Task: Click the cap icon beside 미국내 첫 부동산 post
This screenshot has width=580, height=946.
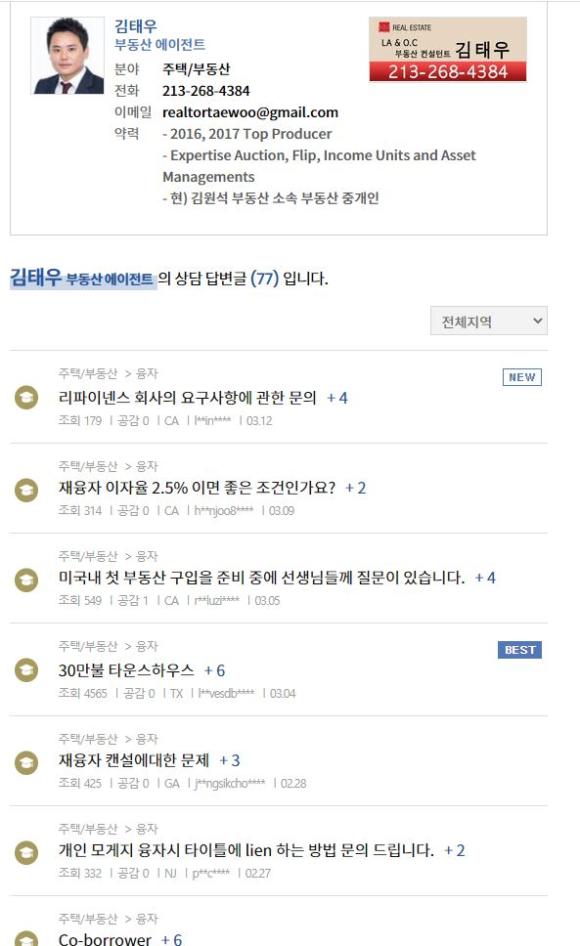Action: tap(26, 580)
